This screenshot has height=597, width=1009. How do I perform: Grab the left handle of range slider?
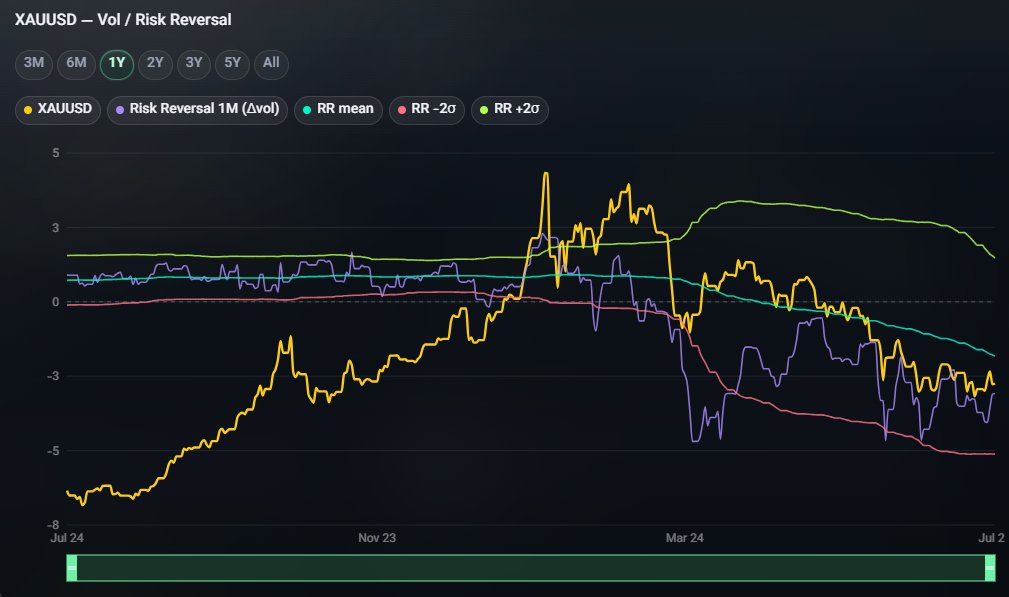pyautogui.click(x=72, y=567)
